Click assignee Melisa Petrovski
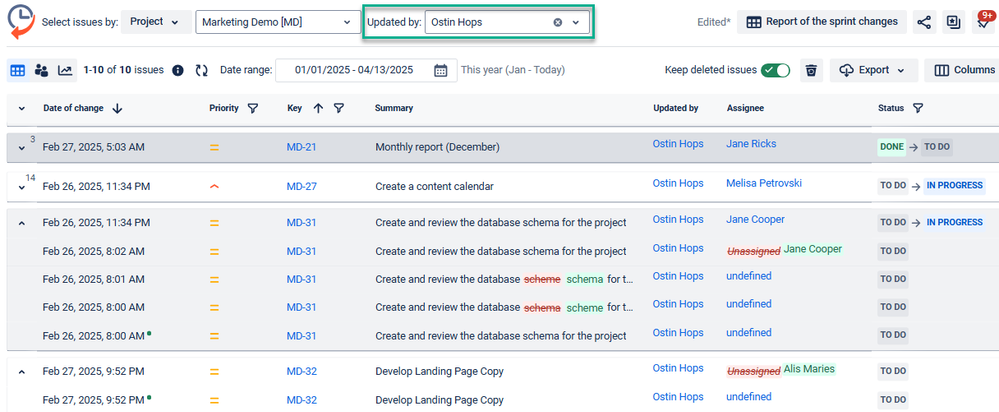 tap(764, 183)
